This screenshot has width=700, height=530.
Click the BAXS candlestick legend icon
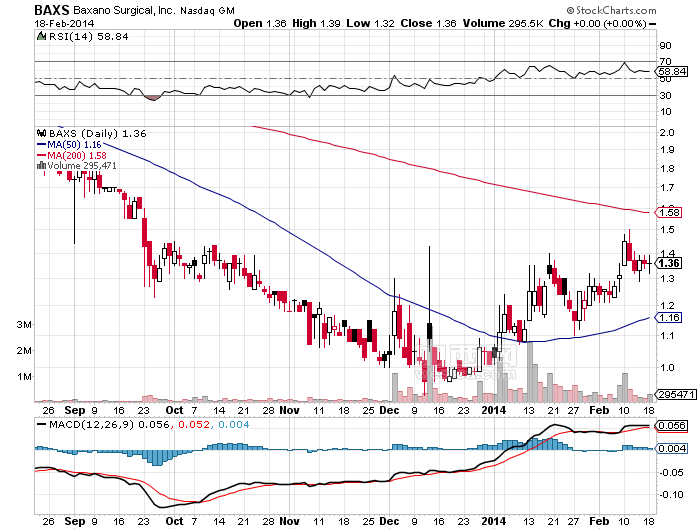[42, 134]
